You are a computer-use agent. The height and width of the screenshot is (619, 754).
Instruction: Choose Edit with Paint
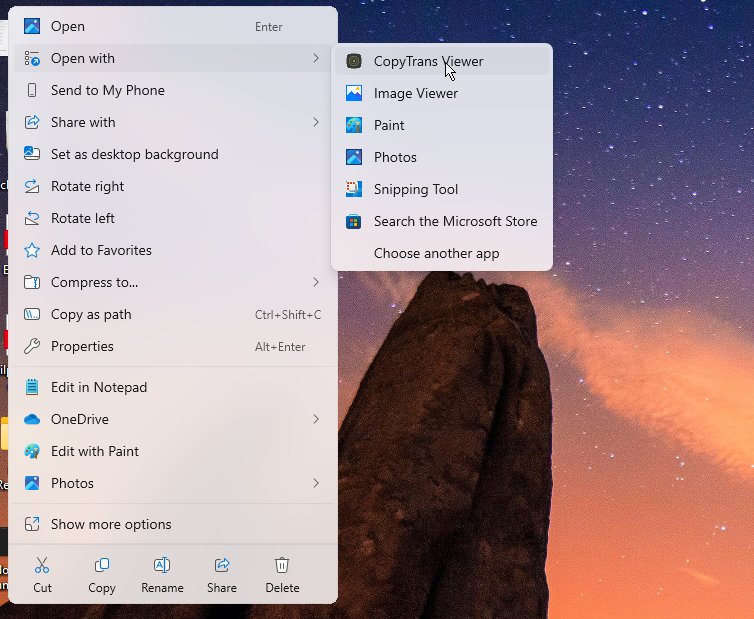(x=173, y=451)
